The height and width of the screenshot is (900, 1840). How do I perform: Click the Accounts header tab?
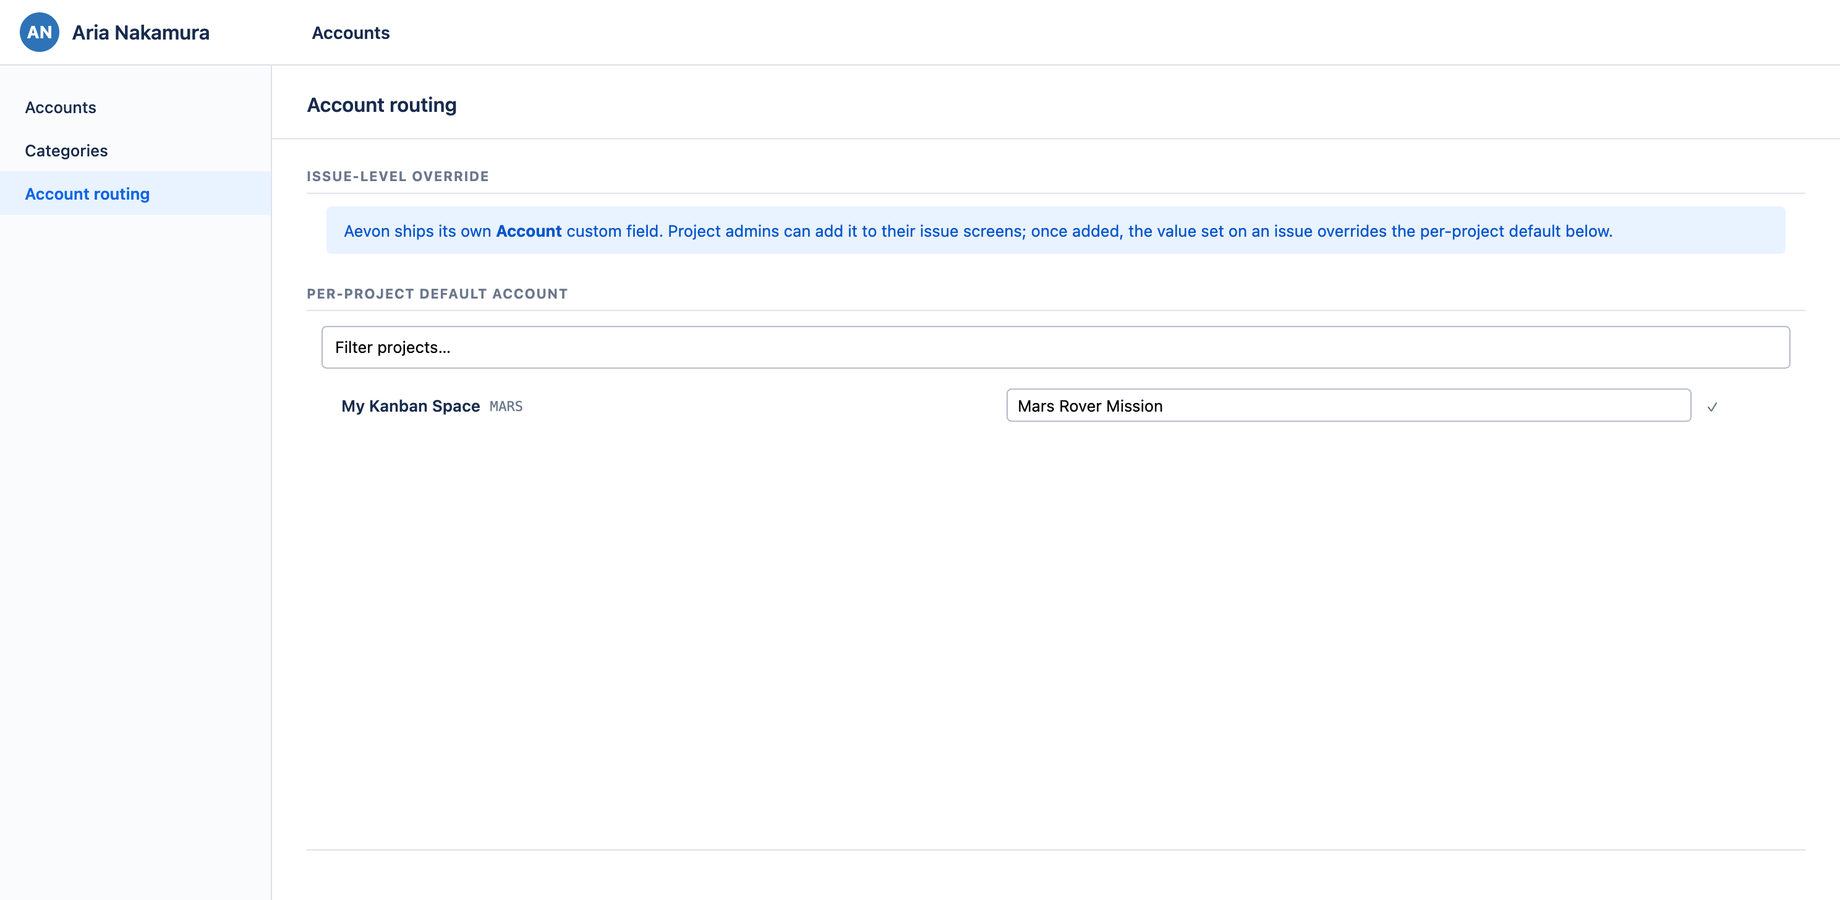tap(350, 33)
